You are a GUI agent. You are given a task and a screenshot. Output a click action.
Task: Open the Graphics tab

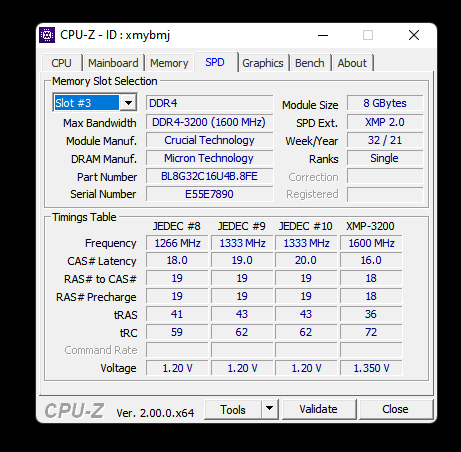pyautogui.click(x=263, y=63)
